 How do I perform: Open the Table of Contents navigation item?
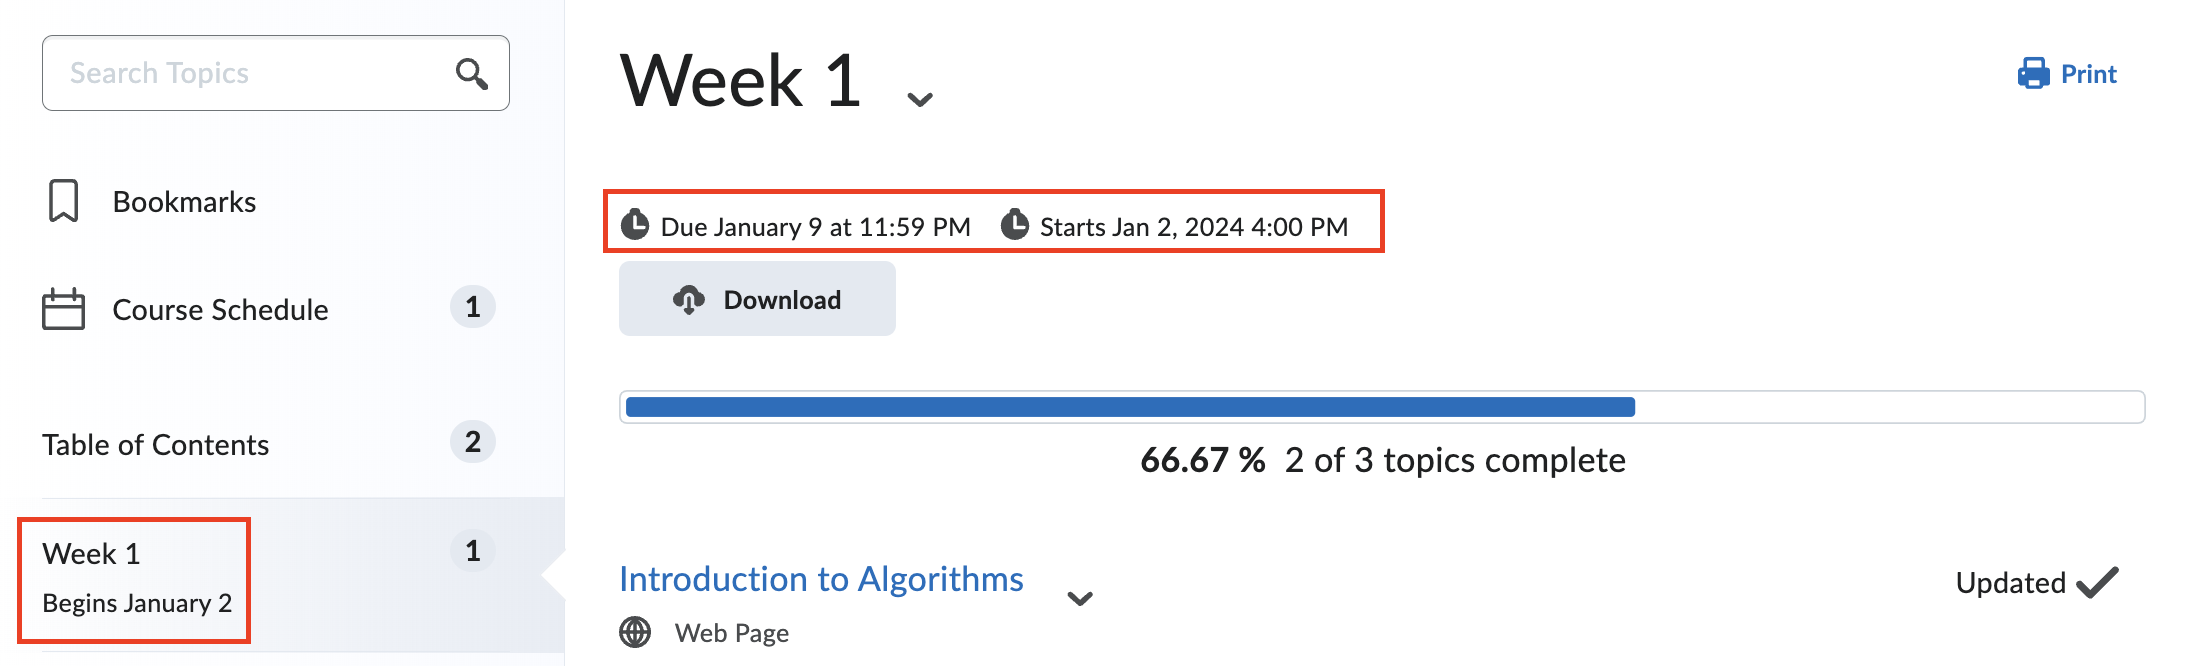155,444
